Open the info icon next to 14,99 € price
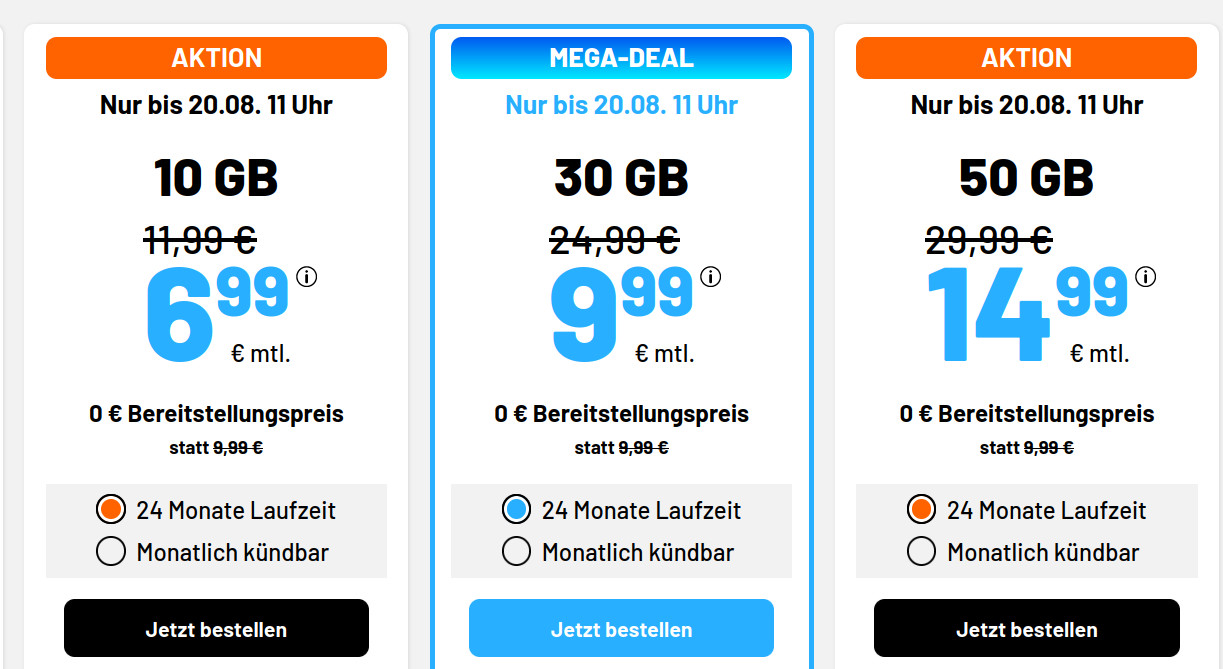The height and width of the screenshot is (669, 1223). [x=1144, y=277]
